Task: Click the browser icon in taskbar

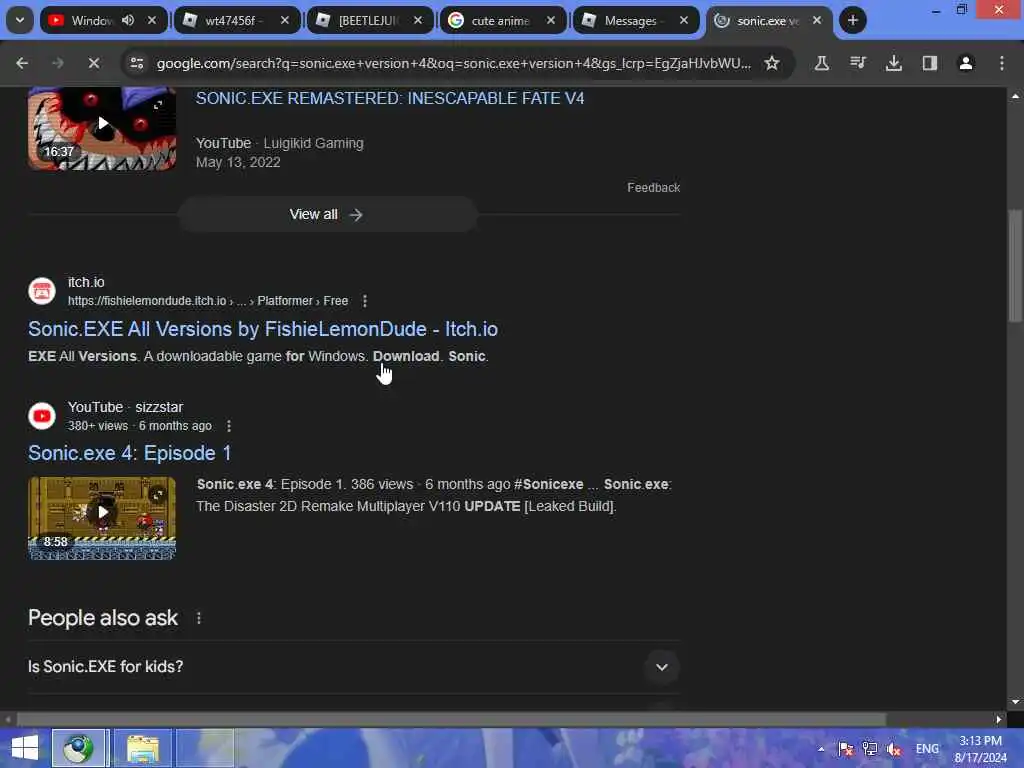Action: pos(78,748)
